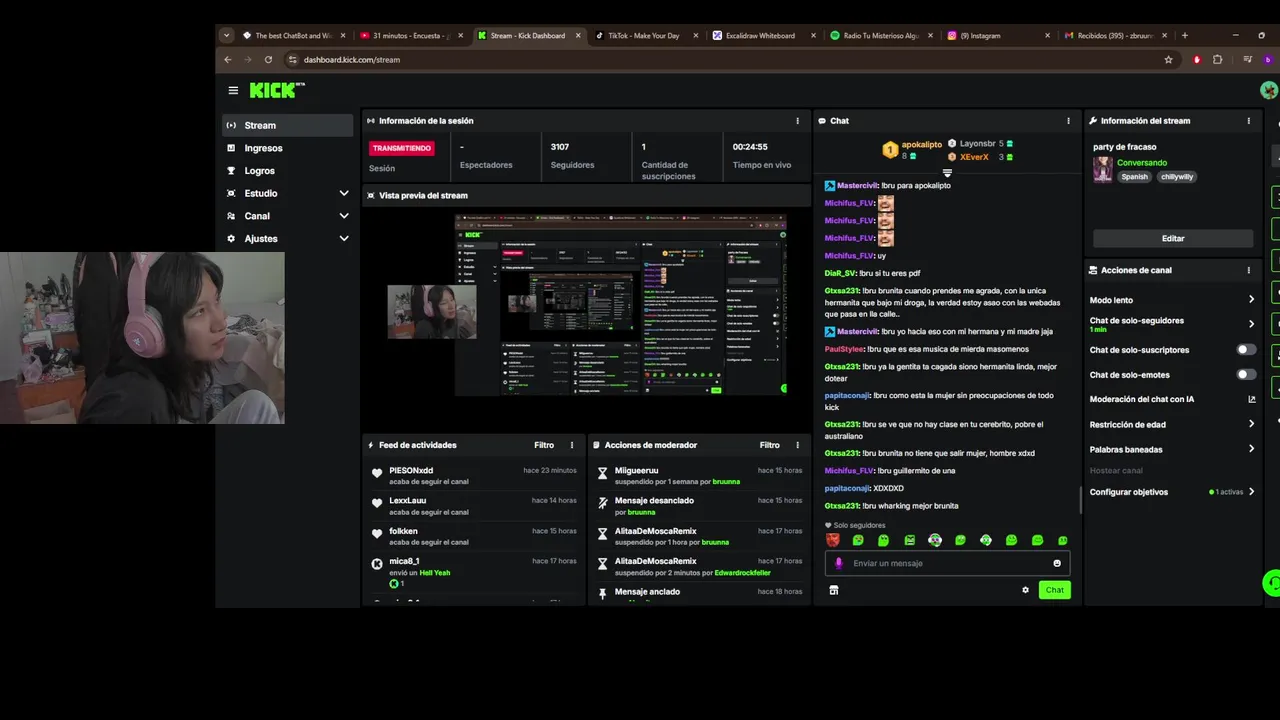Click the chat scrollbar
1280x720 pixels.
click(1080, 500)
